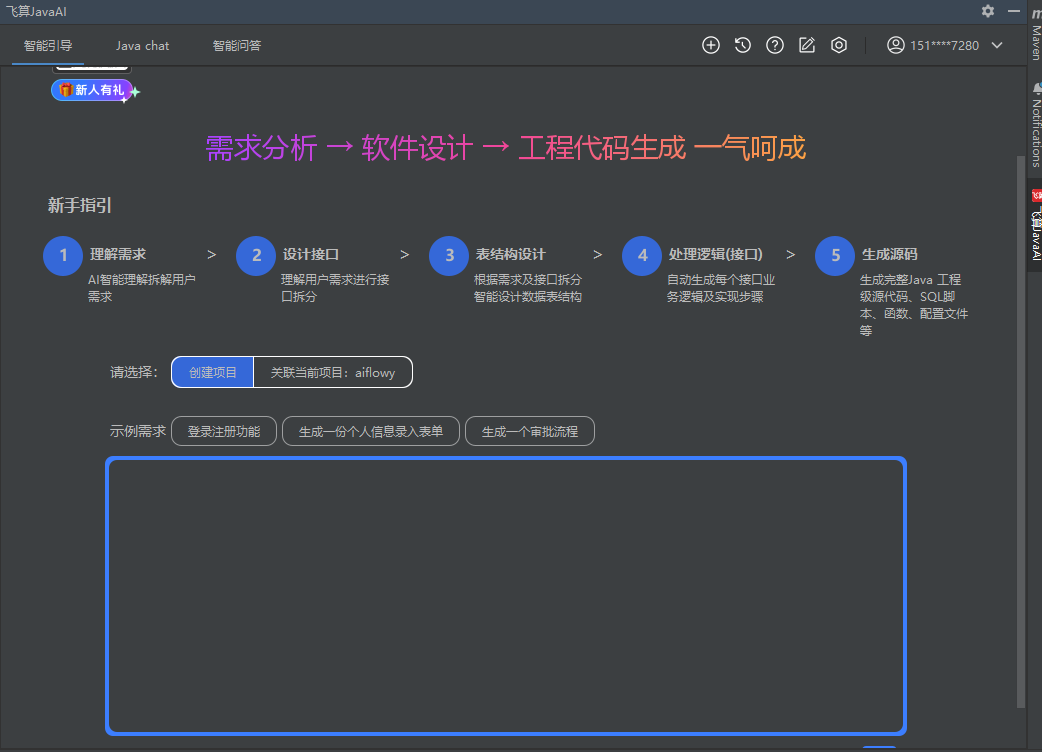
Task: Click the help question mark icon
Action: (774, 45)
